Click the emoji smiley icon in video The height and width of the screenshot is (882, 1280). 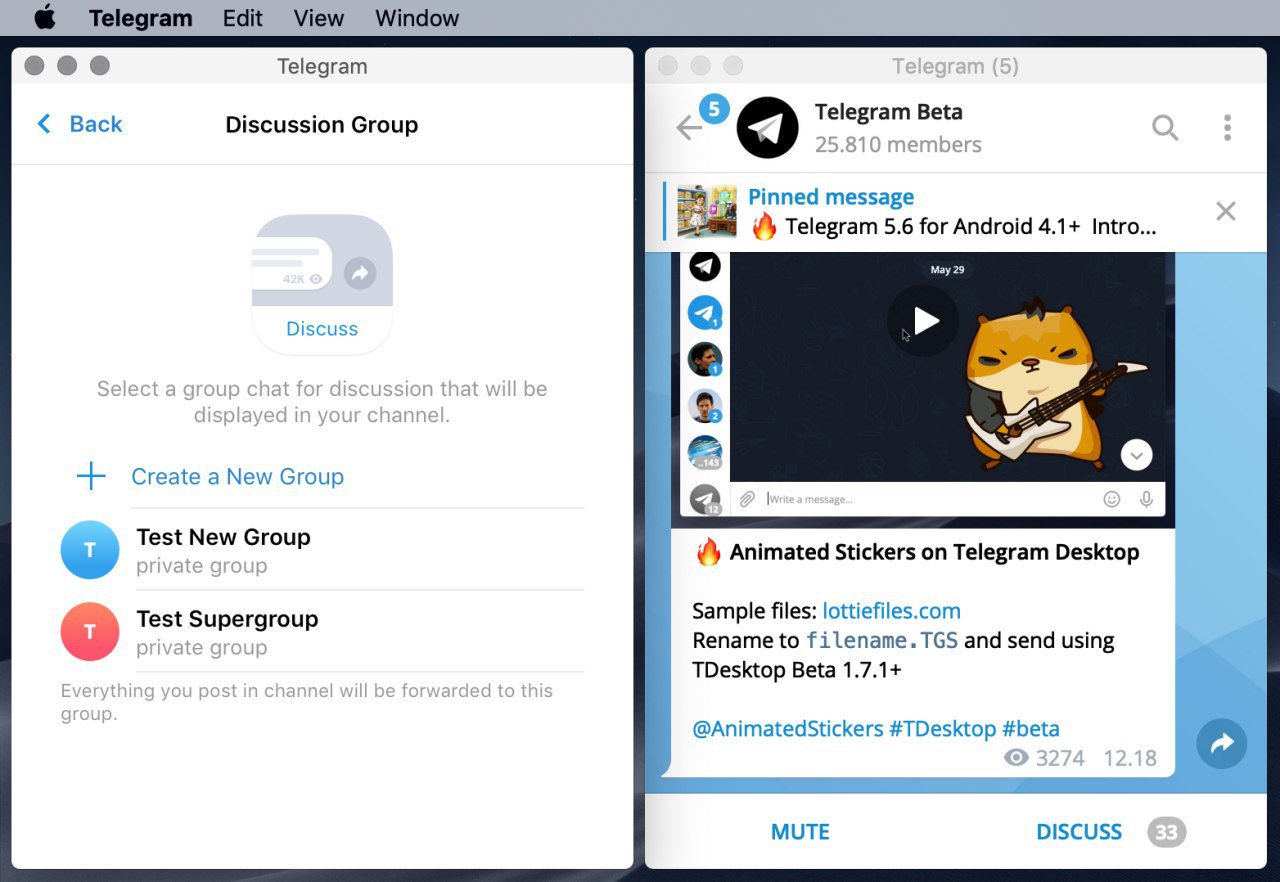click(x=1112, y=499)
